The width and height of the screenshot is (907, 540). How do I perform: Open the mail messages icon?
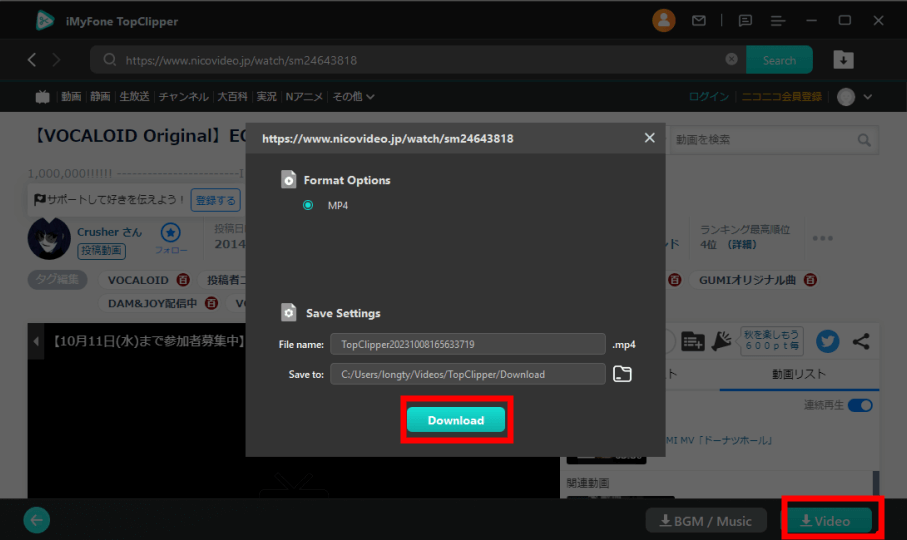click(699, 21)
